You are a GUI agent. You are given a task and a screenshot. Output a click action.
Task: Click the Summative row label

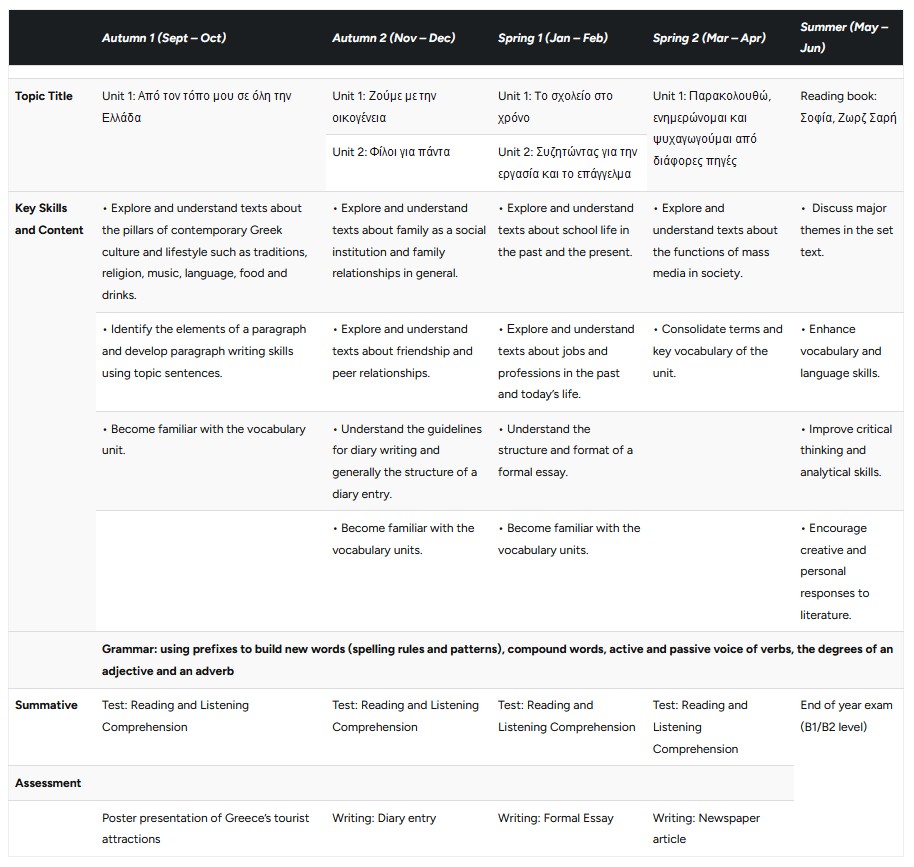(x=46, y=706)
